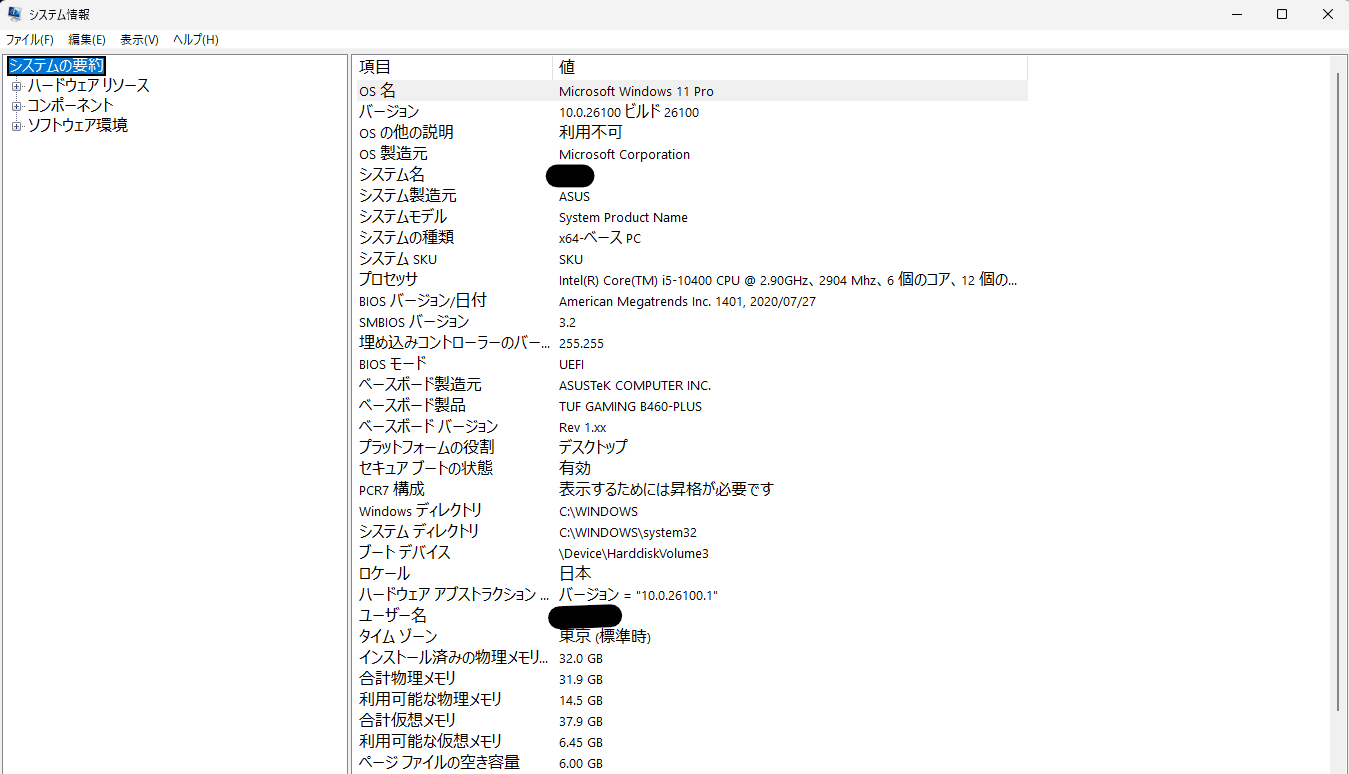Open the 編集(E) menu
Image resolution: width=1349 pixels, height=774 pixels.
(87, 40)
